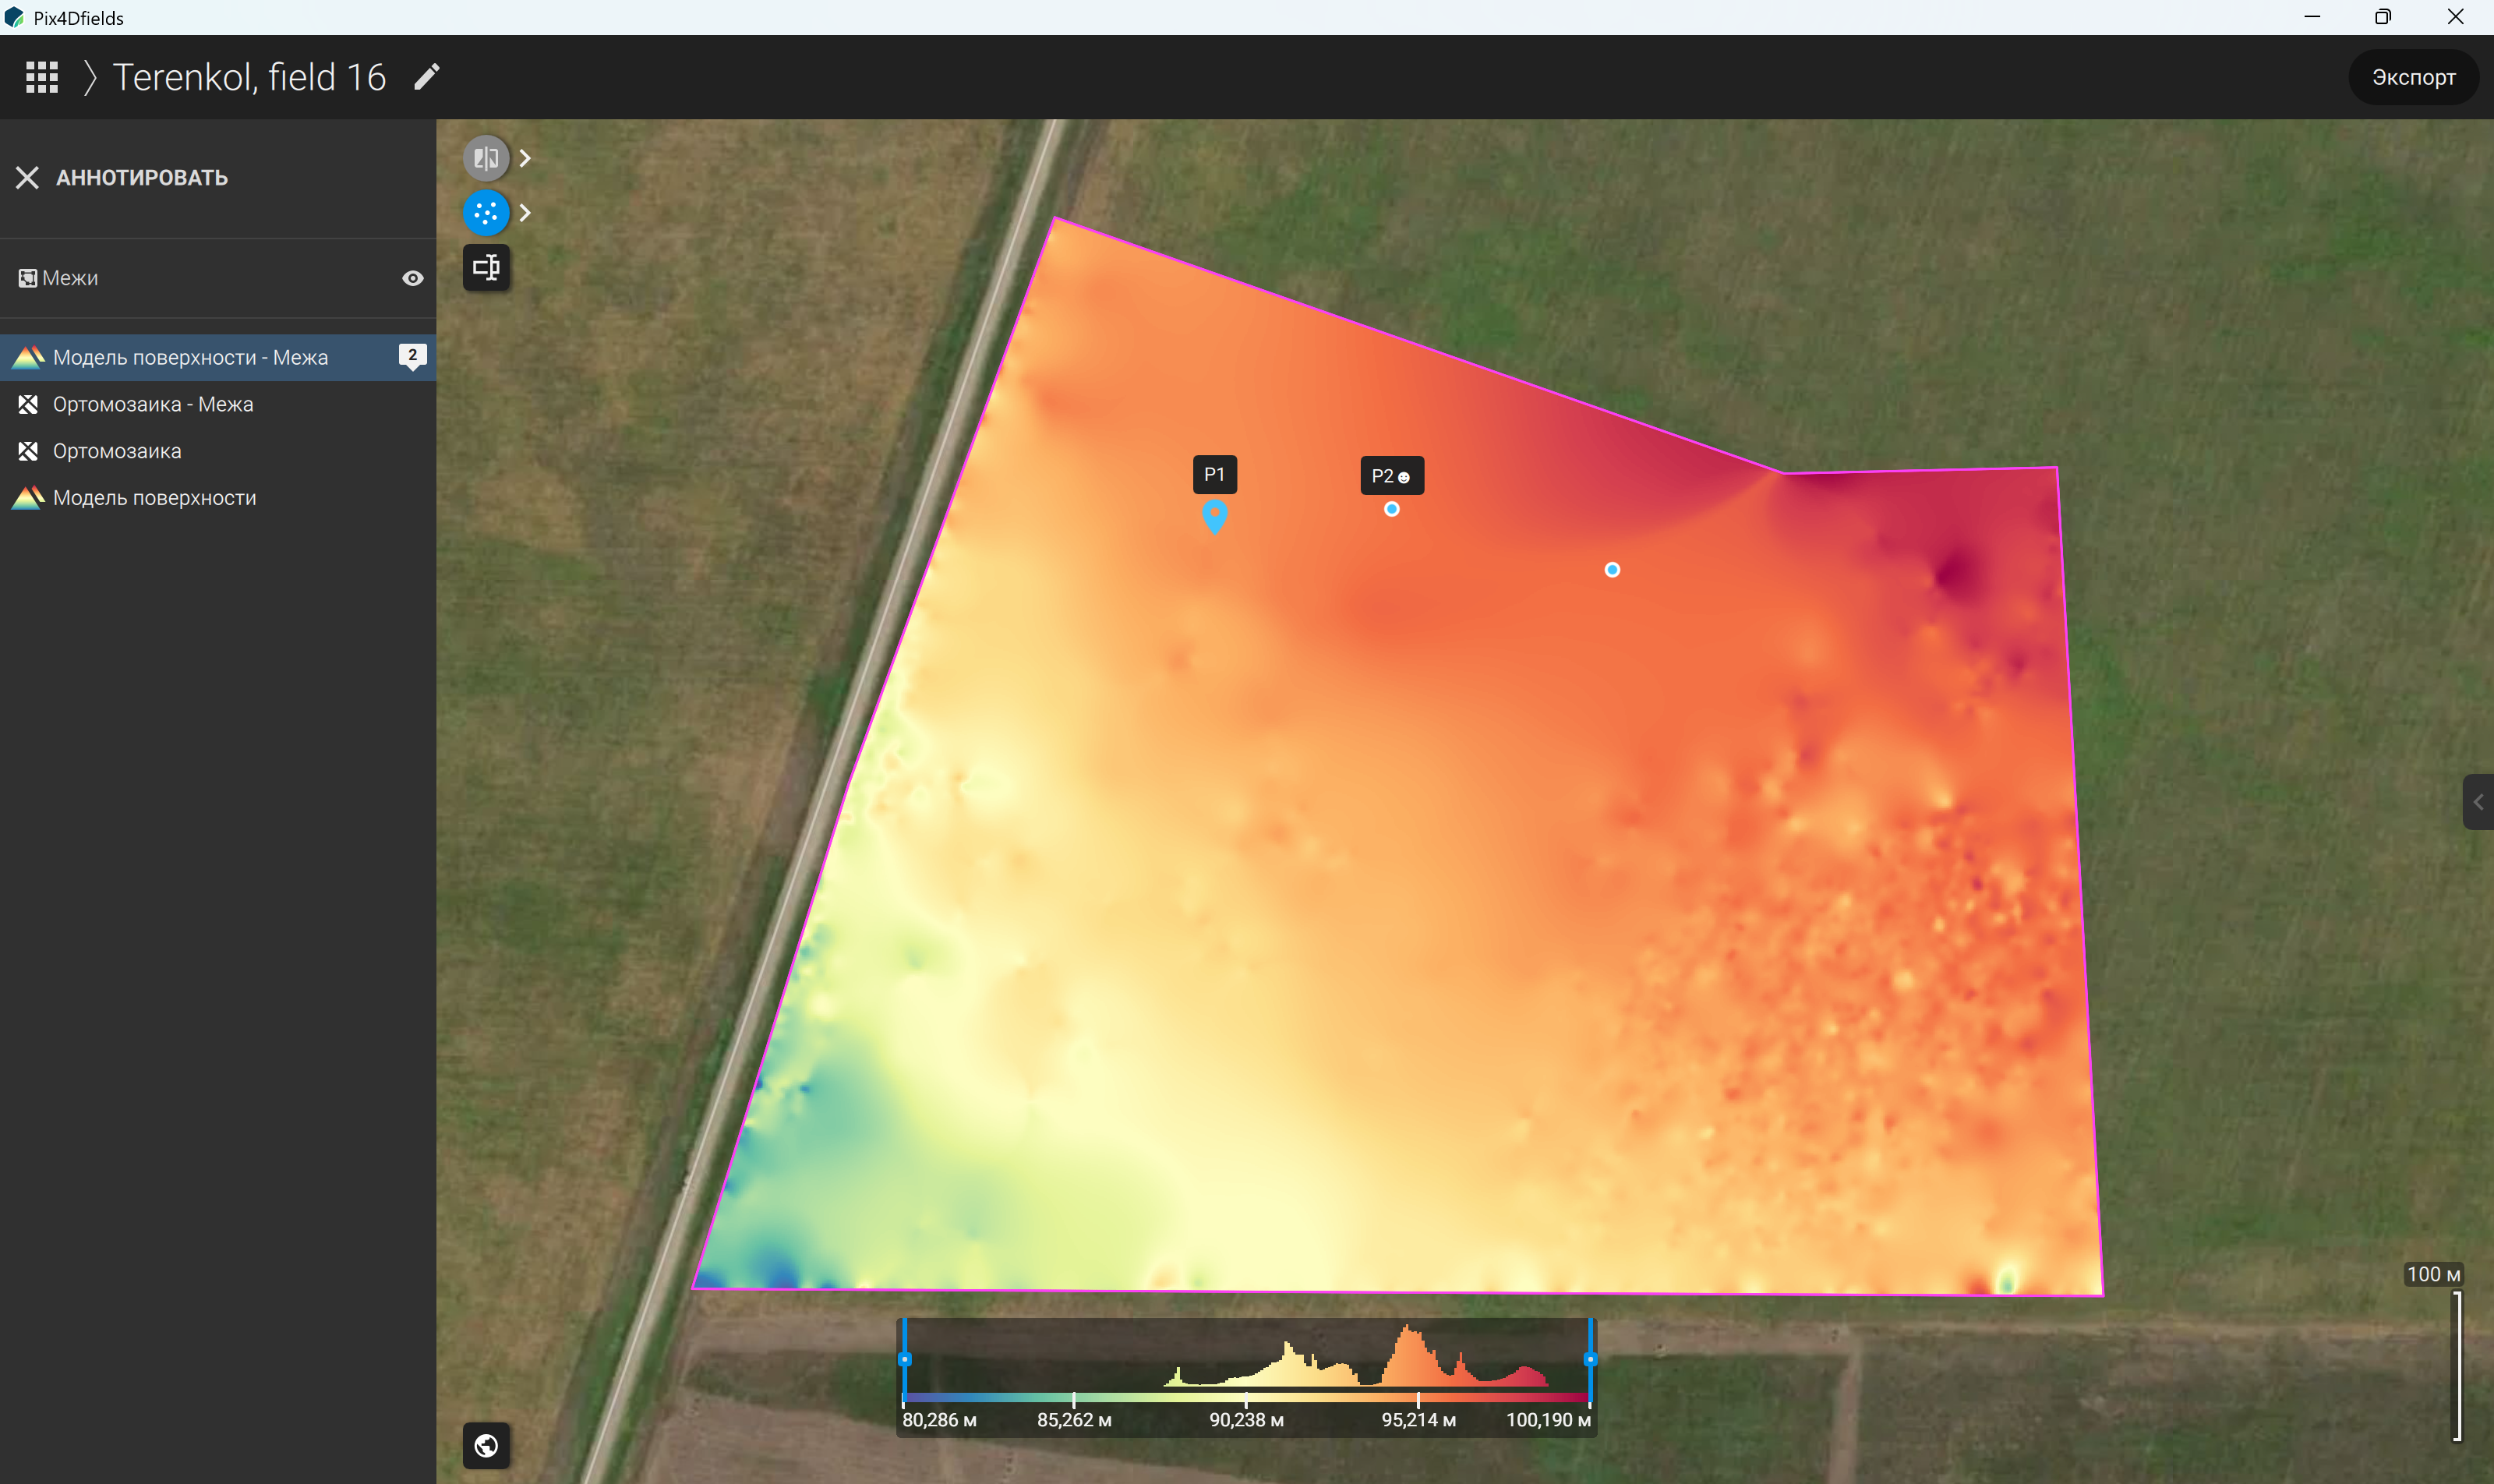
Task: Toggle visibility of Межи layer
Action: coord(412,278)
